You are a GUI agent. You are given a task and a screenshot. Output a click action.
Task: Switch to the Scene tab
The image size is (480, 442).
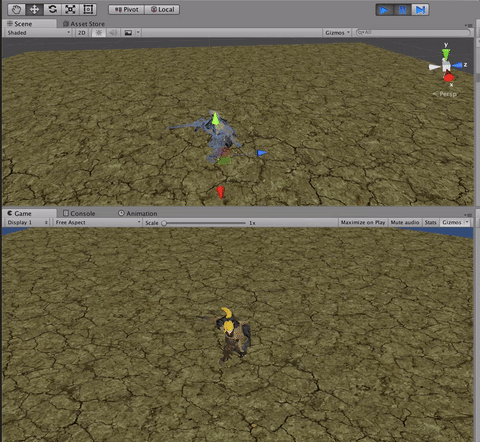(29, 24)
